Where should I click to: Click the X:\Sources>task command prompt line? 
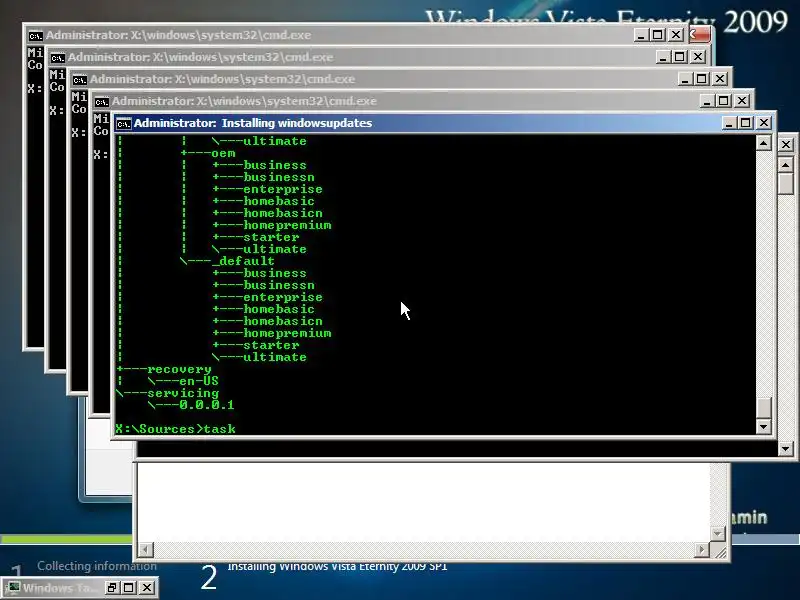176,429
